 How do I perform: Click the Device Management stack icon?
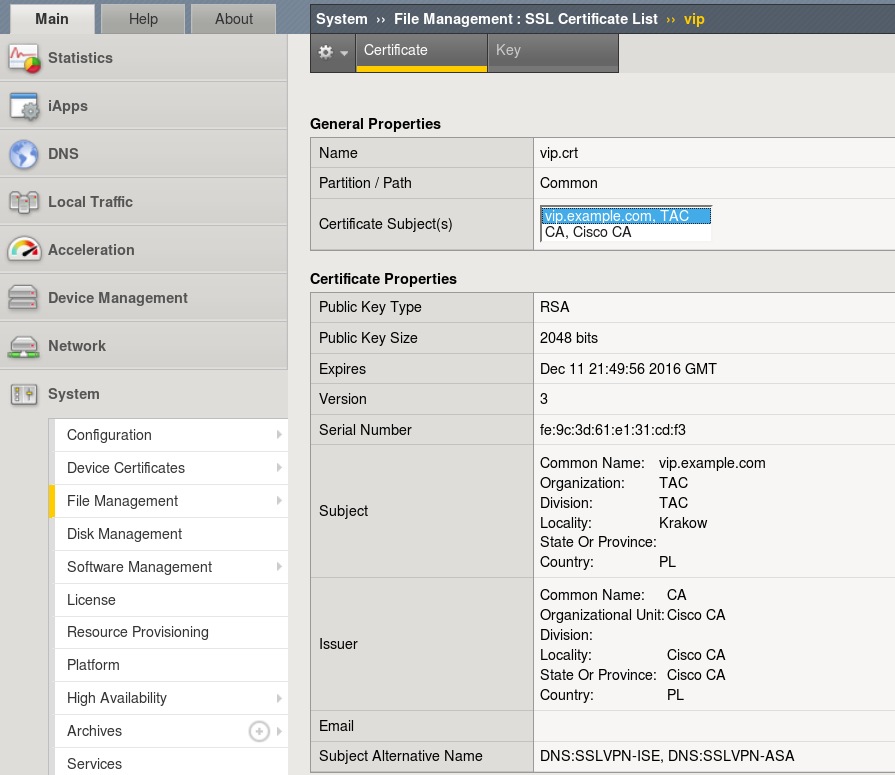[23, 297]
